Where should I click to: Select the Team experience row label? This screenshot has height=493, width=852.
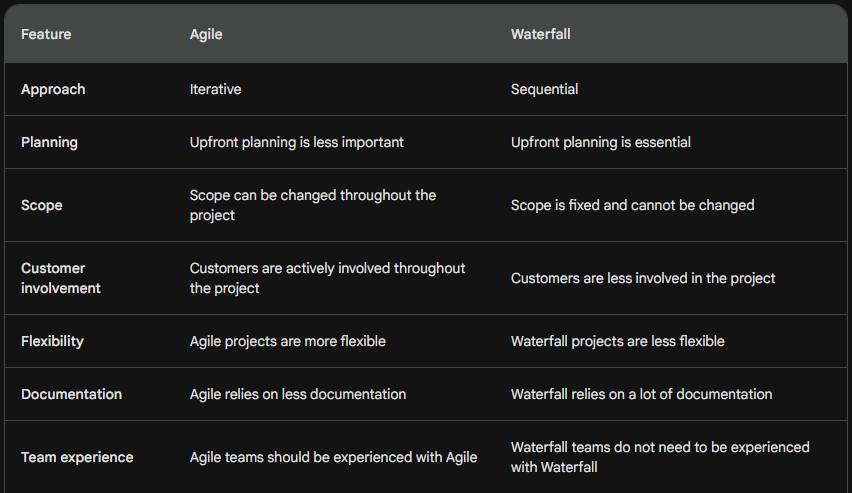click(x=77, y=458)
